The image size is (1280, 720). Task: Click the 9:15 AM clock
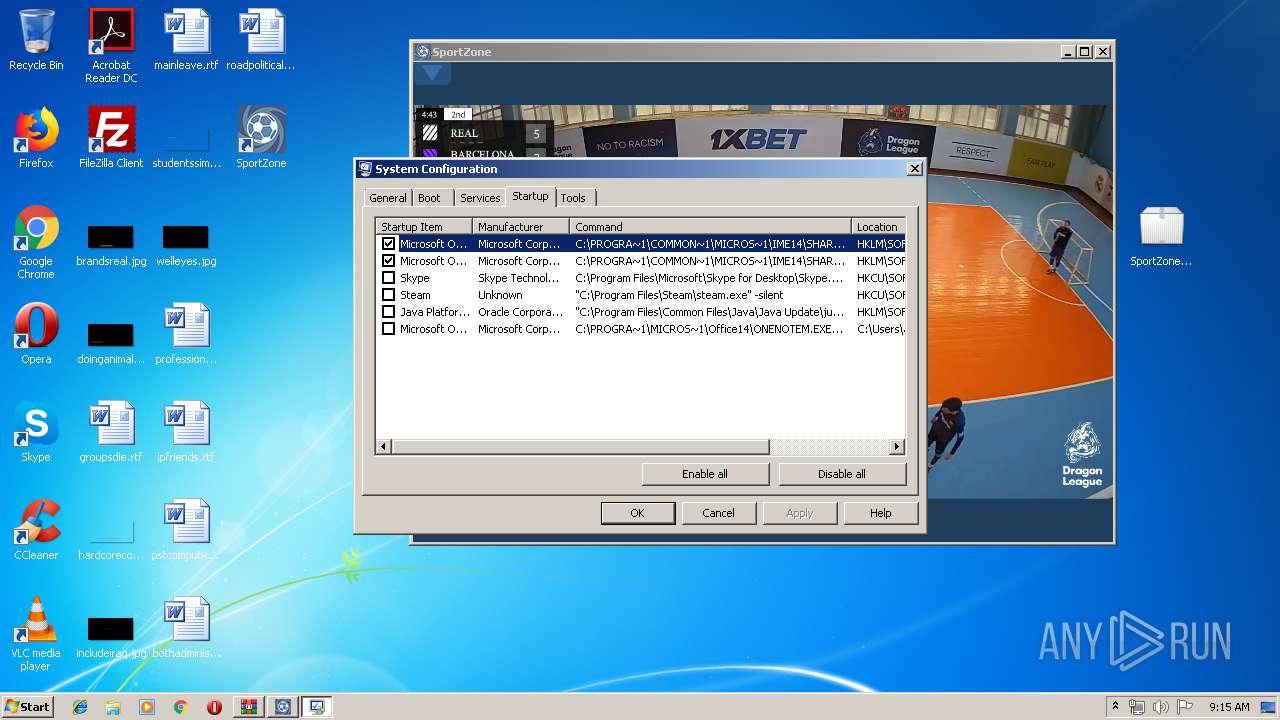[x=1228, y=707]
